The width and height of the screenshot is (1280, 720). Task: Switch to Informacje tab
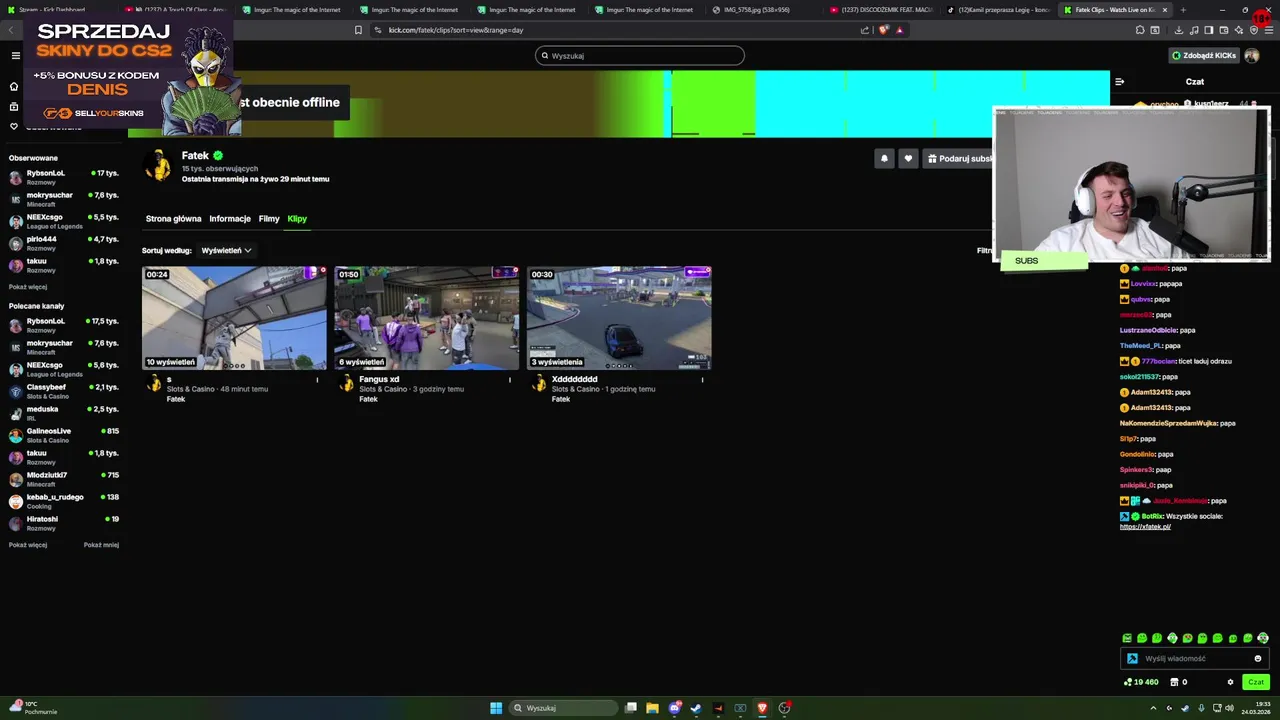pyautogui.click(x=230, y=219)
